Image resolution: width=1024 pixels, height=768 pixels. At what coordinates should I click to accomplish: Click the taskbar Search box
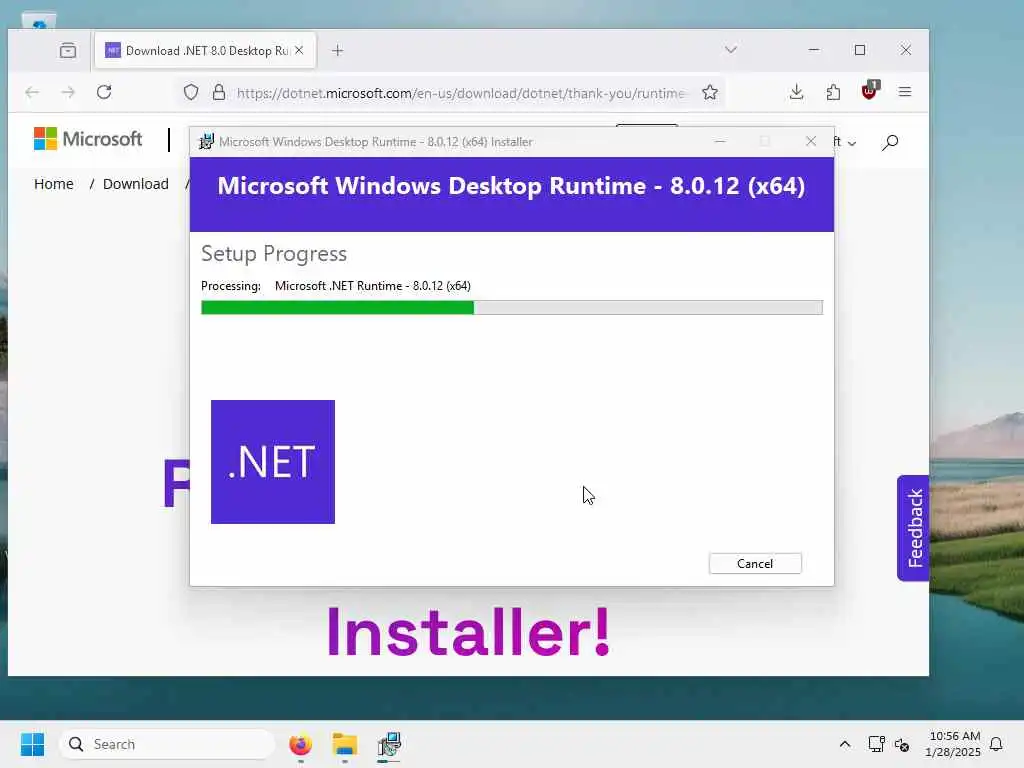pos(167,744)
